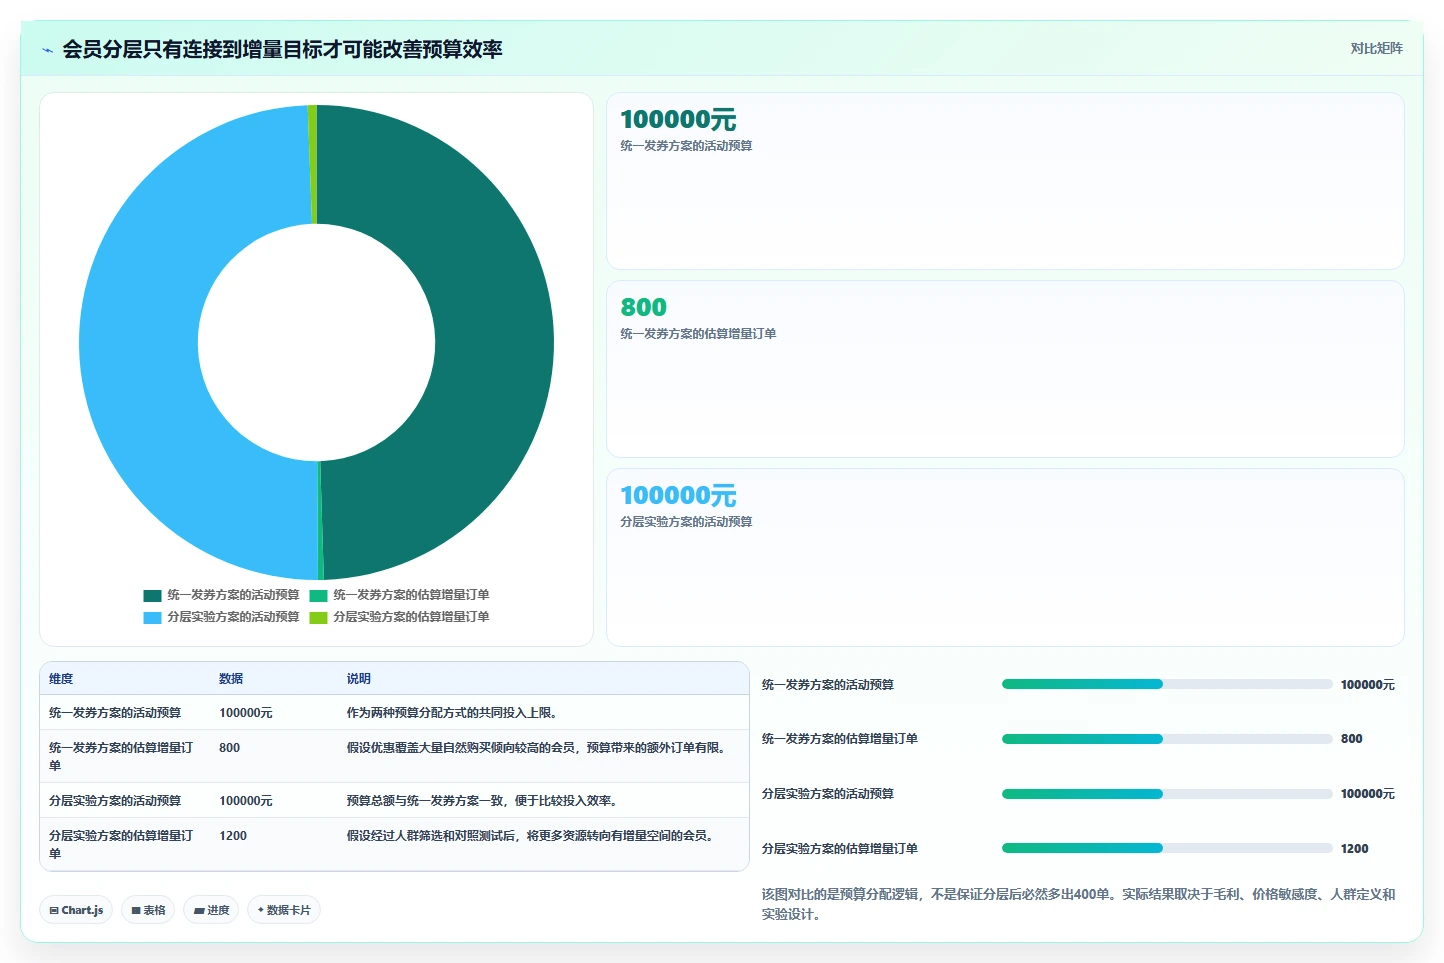Click the 对比矩阵 label in header

pyautogui.click(x=1376, y=48)
